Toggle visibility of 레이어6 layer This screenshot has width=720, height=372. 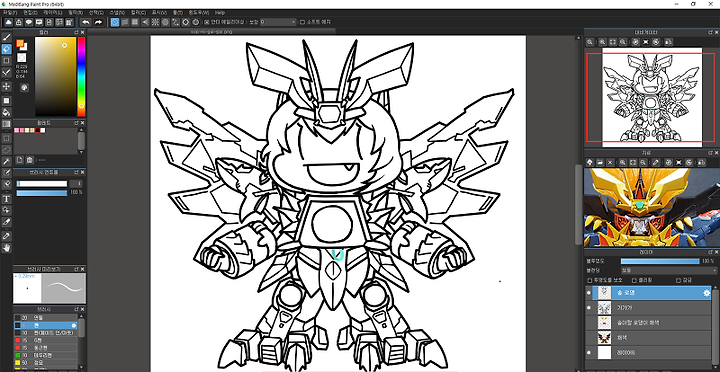[x=588, y=352]
